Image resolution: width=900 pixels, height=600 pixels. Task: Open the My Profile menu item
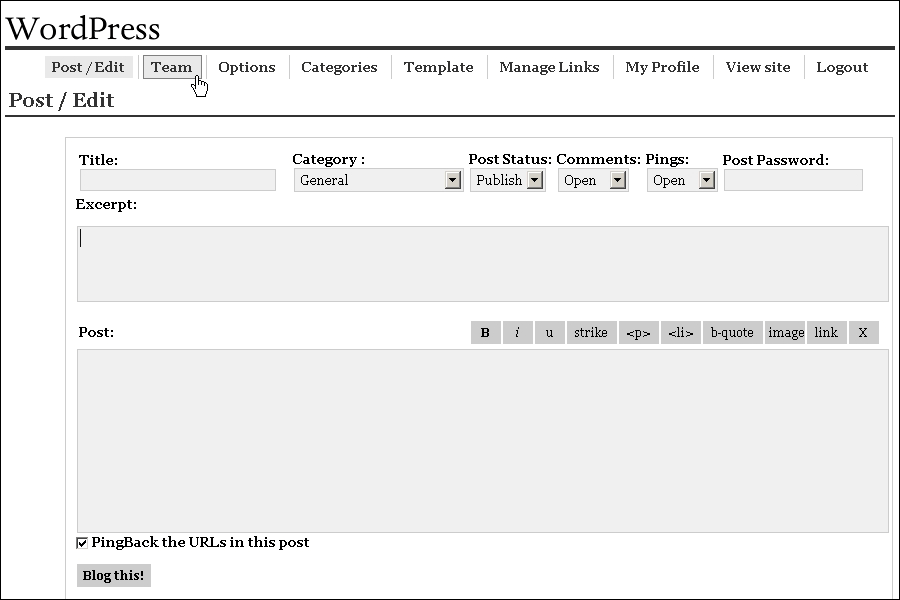pos(662,67)
